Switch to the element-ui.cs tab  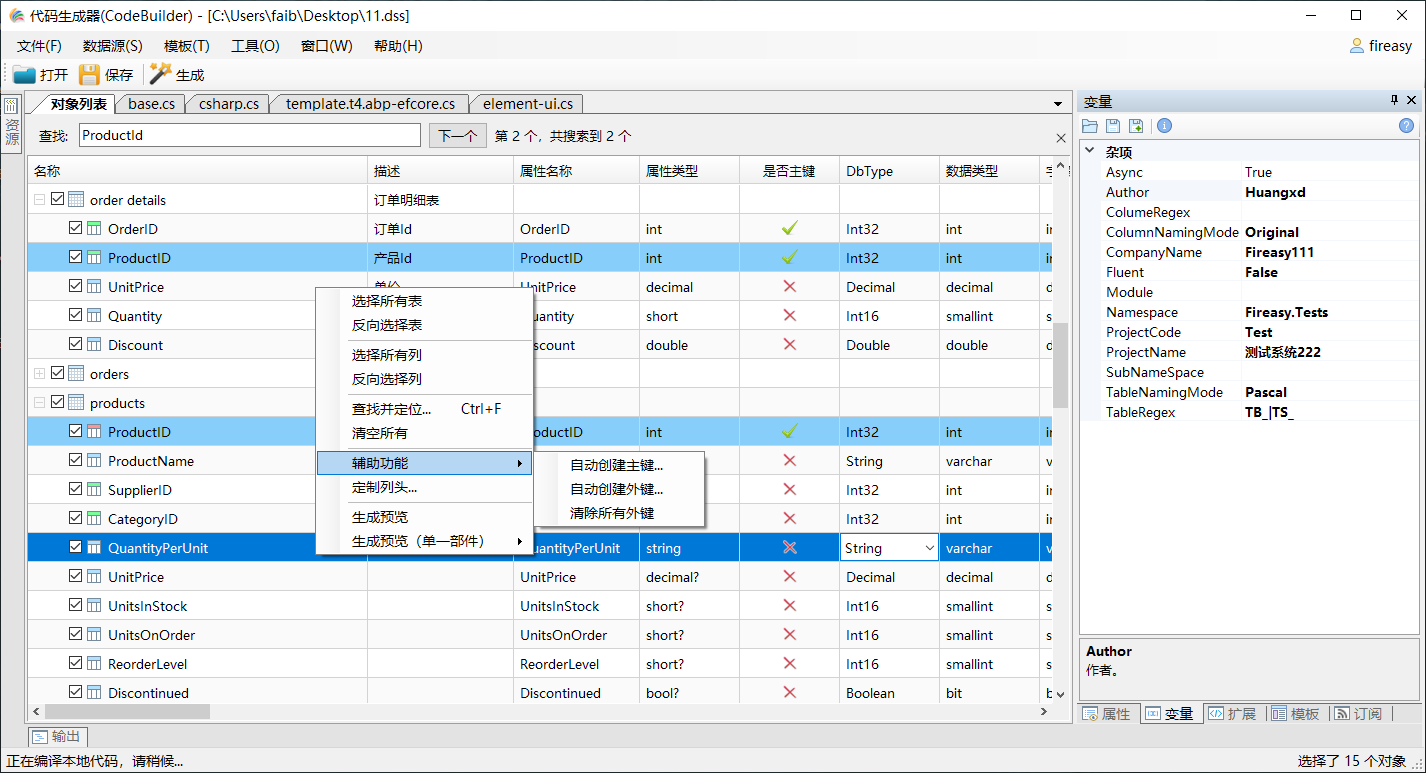coord(527,103)
